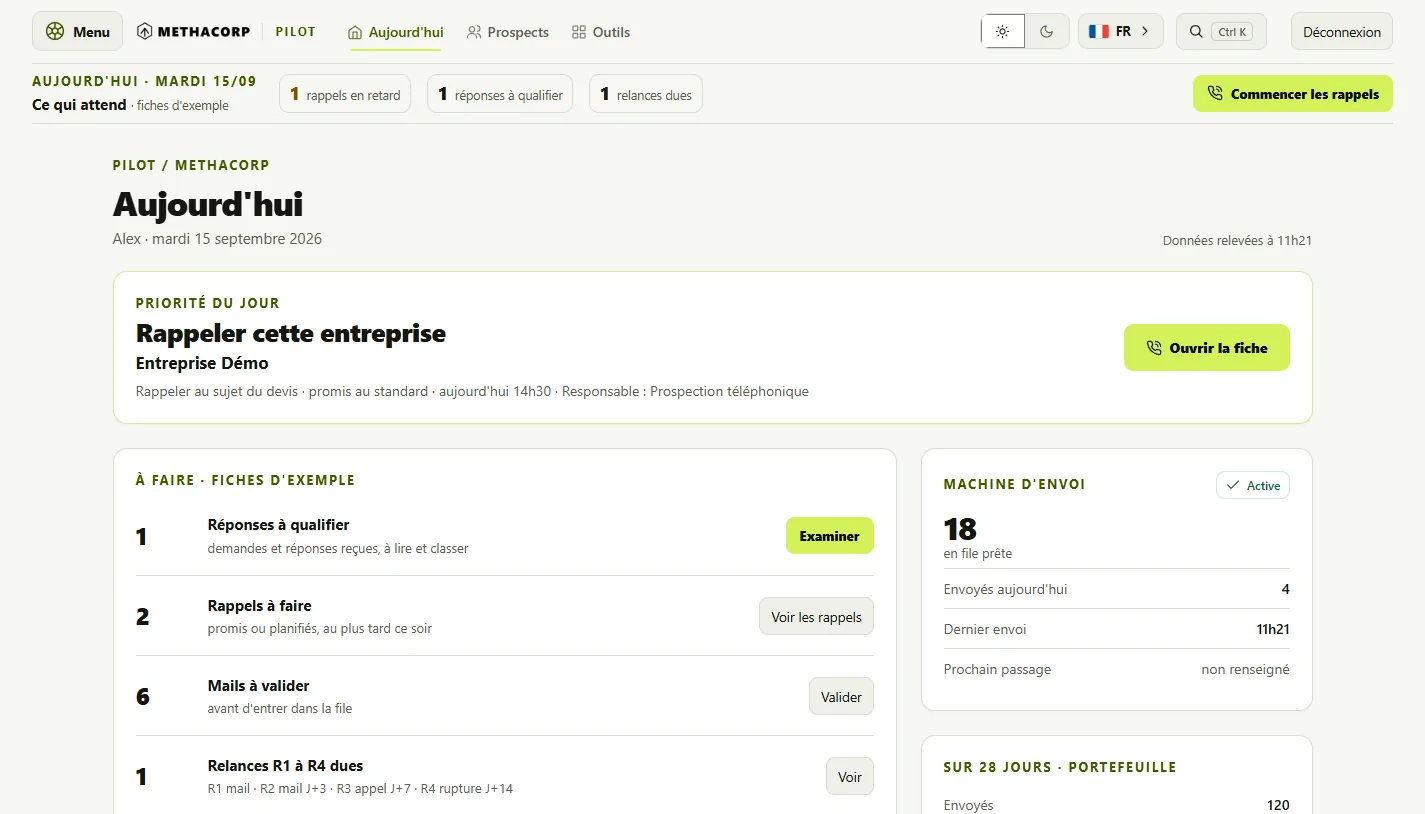Viewport: 1425px width, 814px height.
Task: Open the Prospects tab
Action: click(x=508, y=32)
